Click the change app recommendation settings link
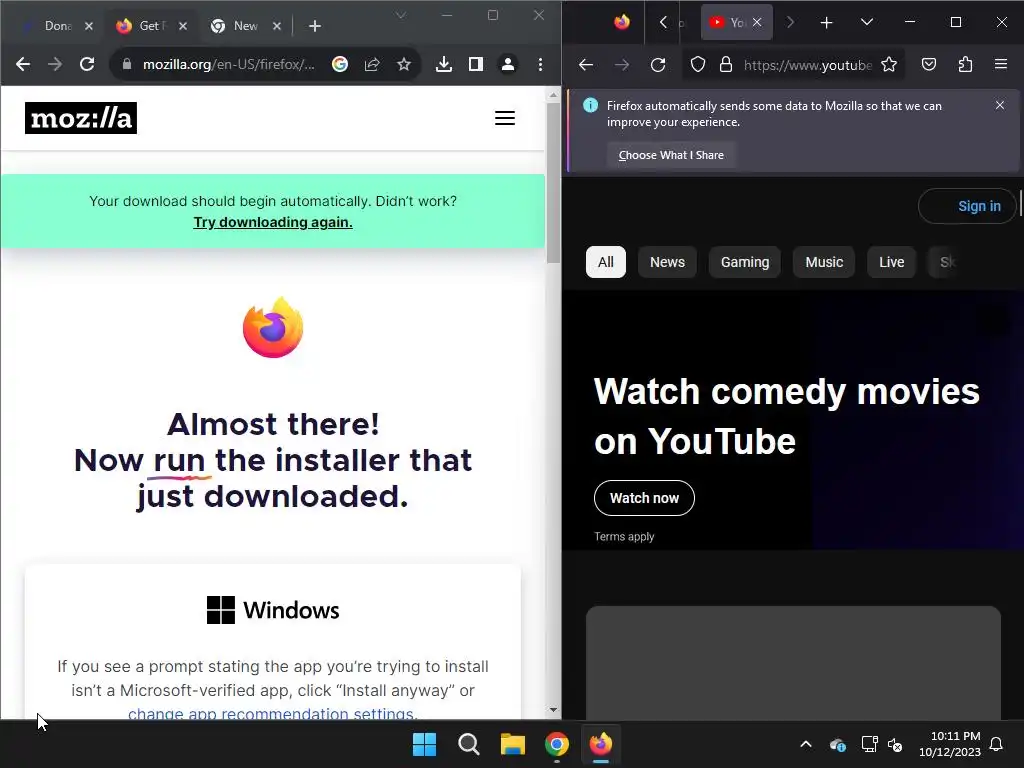The width and height of the screenshot is (1024, 768). [272, 713]
